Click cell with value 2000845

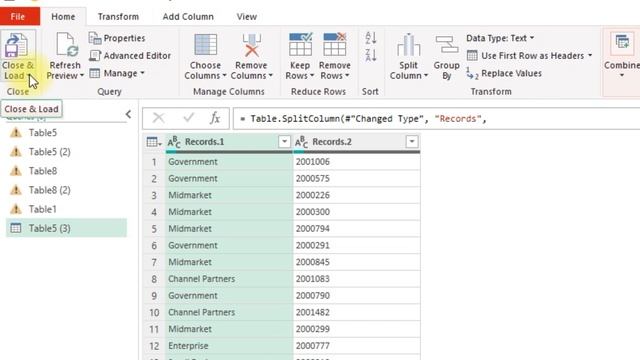pyautogui.click(x=356, y=262)
